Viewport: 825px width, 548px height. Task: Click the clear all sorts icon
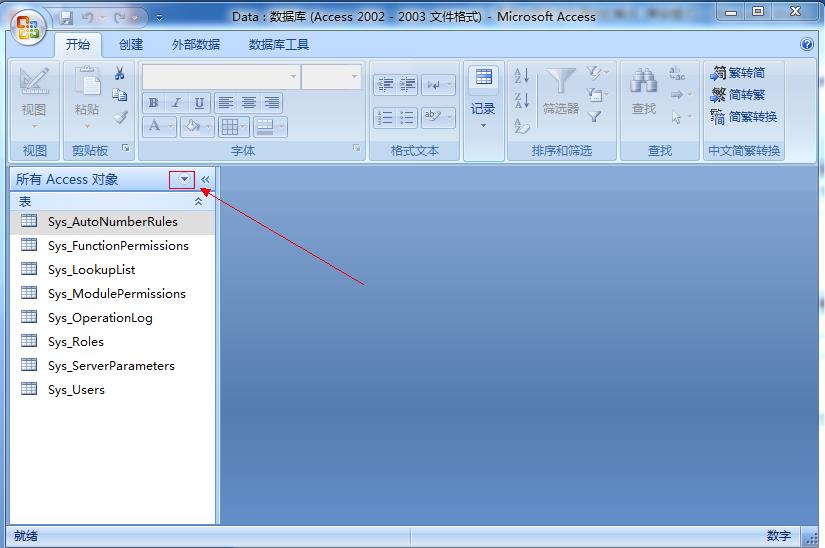tap(521, 125)
